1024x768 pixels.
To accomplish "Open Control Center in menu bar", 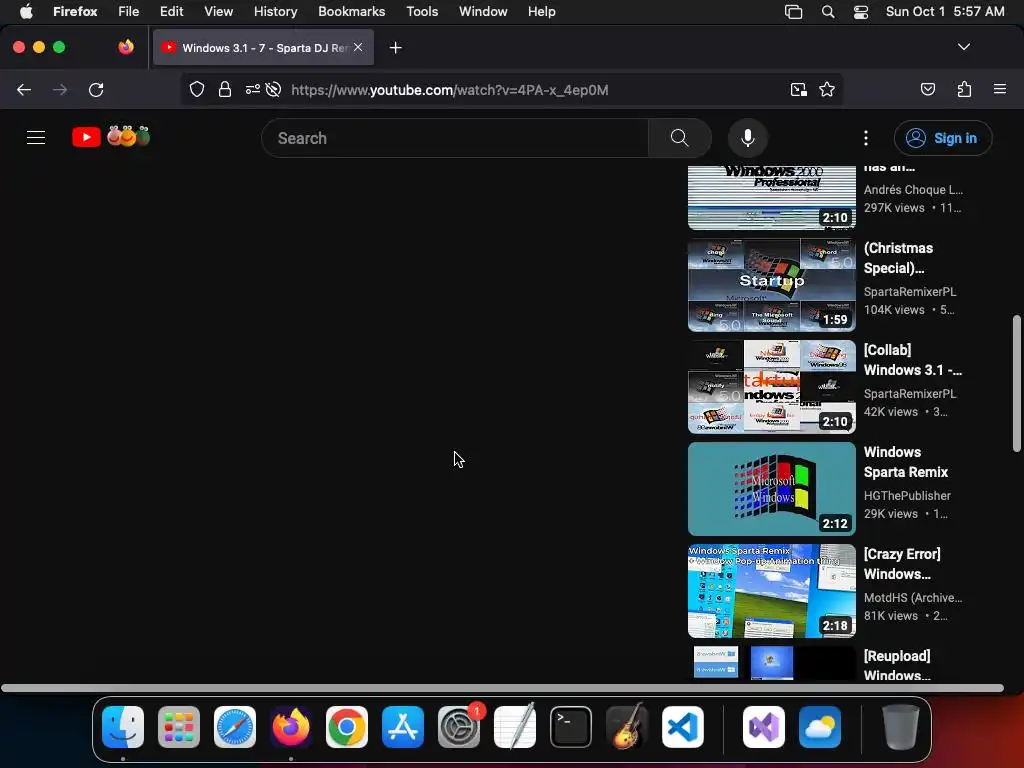I will (861, 12).
